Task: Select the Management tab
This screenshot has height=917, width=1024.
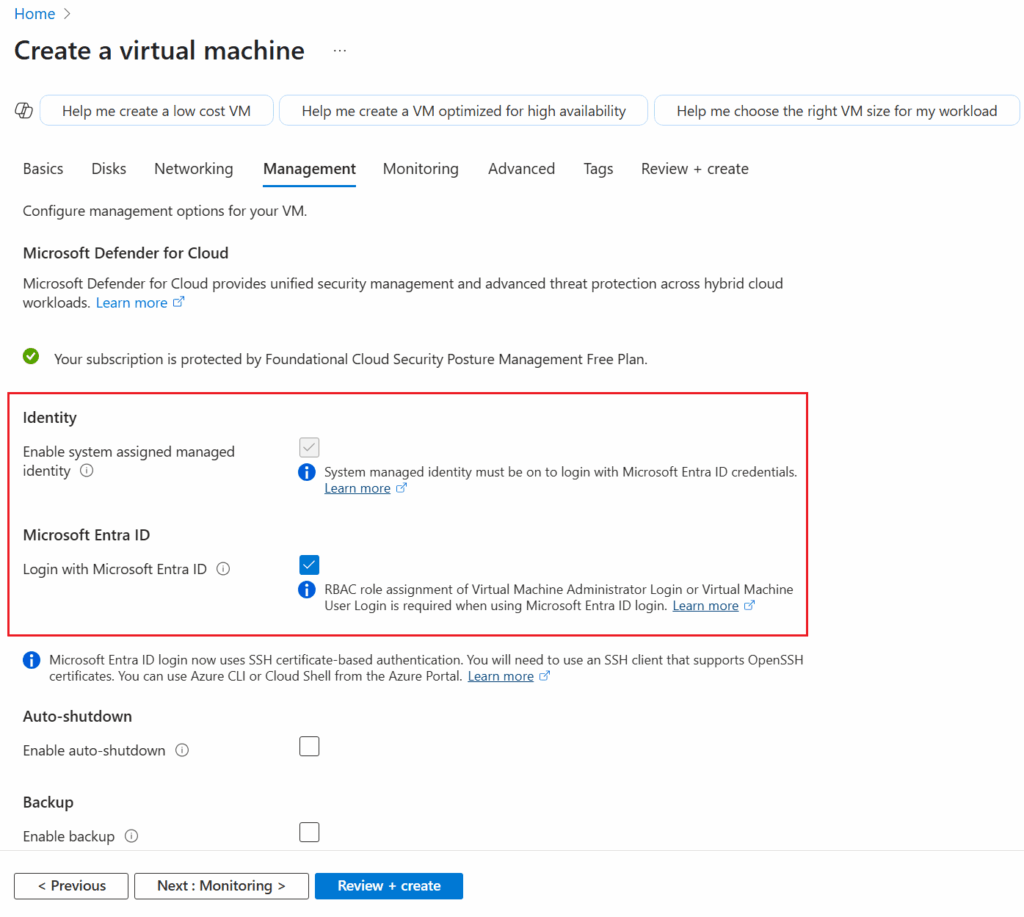Action: [310, 169]
